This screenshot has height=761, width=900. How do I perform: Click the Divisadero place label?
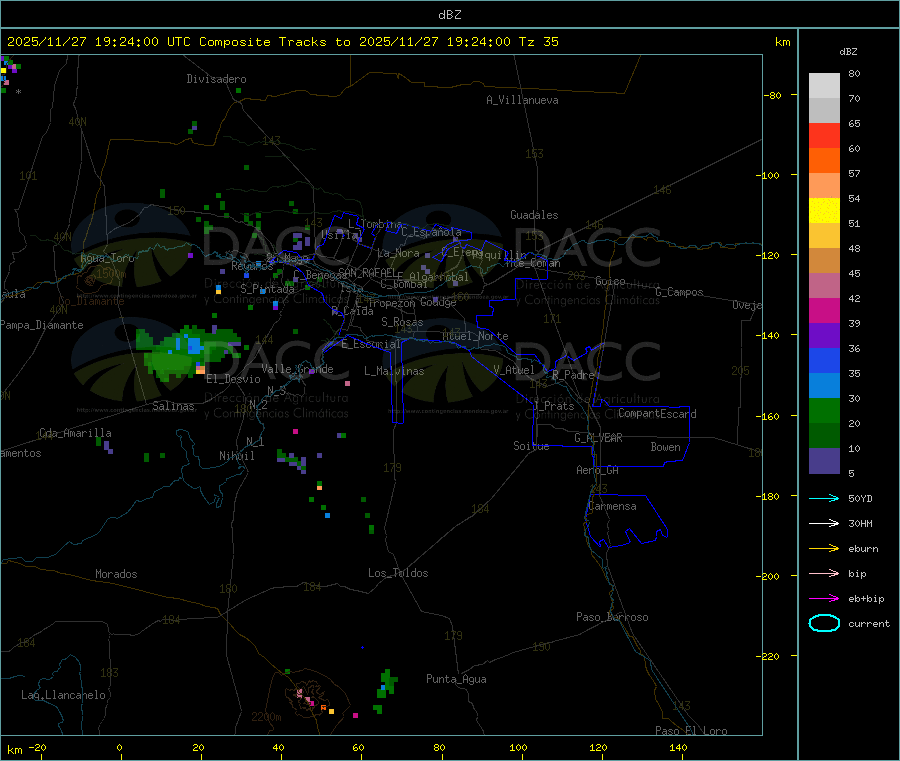tap(216, 79)
